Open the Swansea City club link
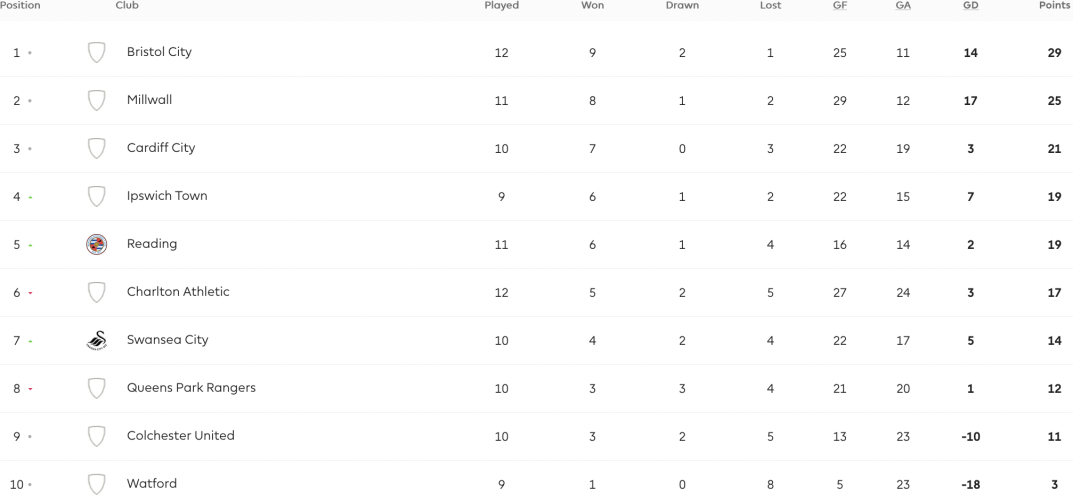The image size is (1073, 500). [x=167, y=340]
